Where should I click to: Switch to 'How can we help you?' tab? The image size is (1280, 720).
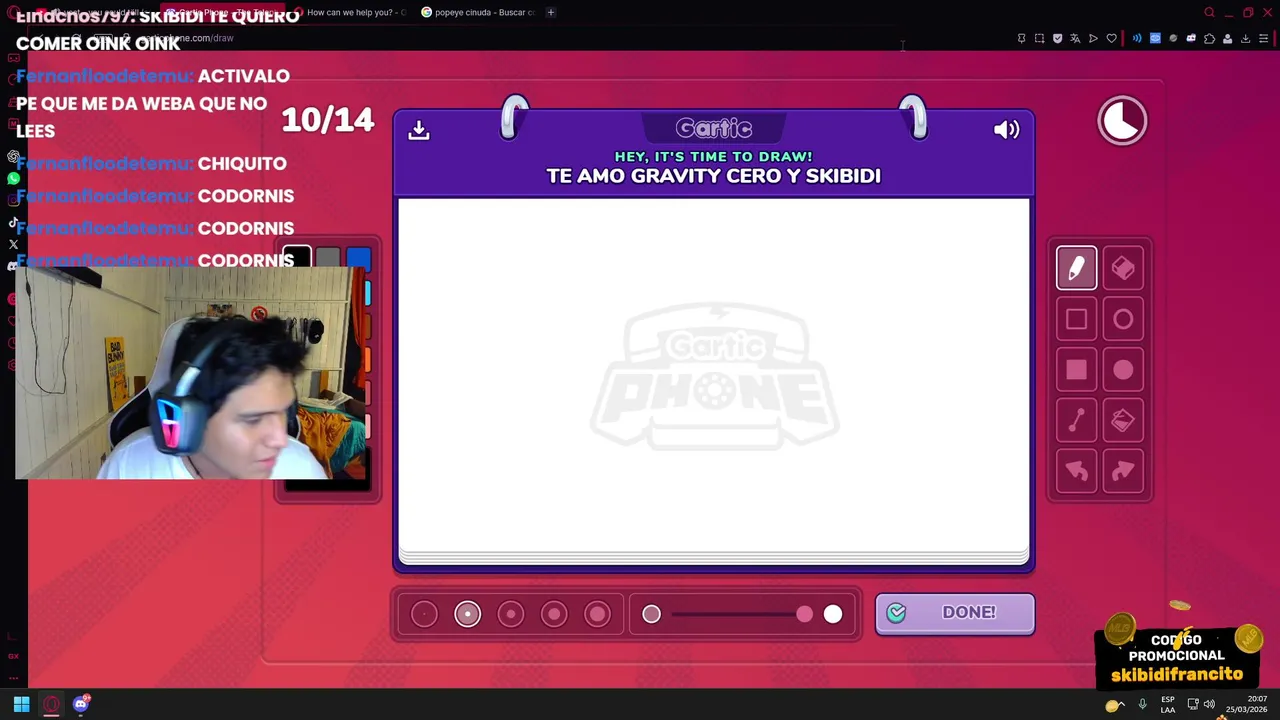pyautogui.click(x=350, y=12)
